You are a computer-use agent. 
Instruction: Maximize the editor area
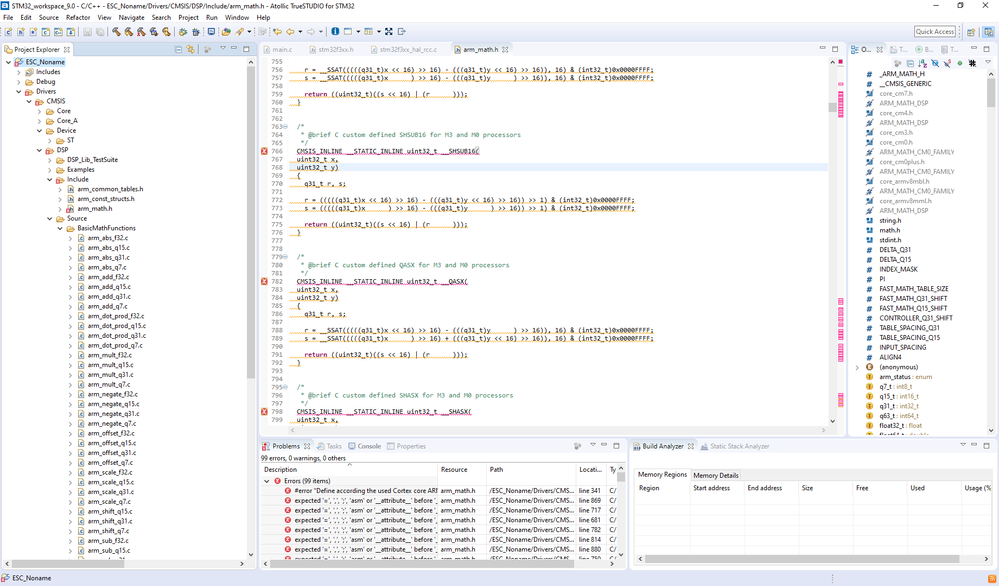(x=835, y=48)
